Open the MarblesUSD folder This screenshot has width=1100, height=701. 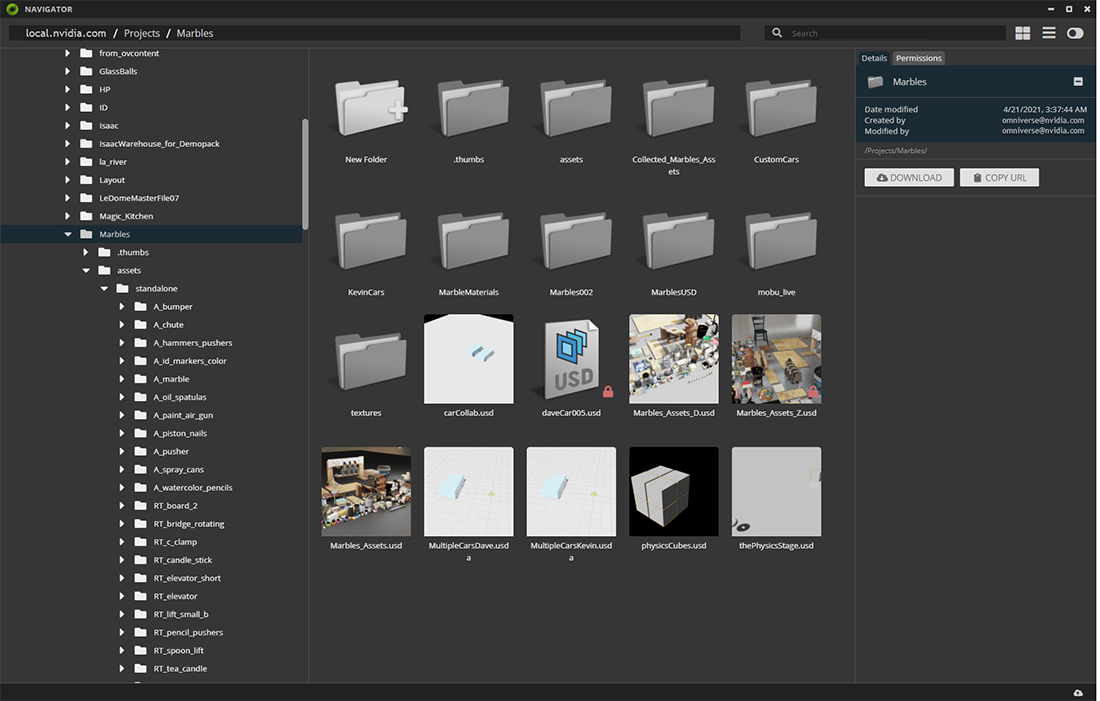(x=678, y=241)
